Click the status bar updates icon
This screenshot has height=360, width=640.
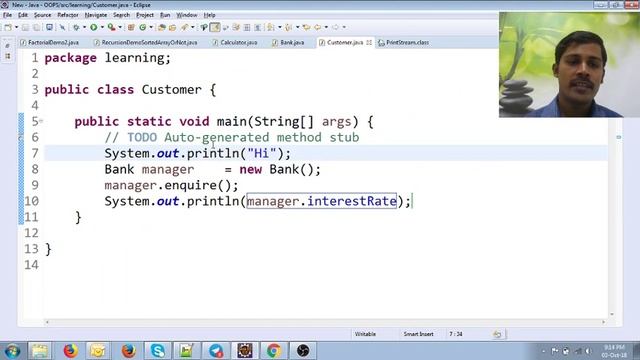point(497,334)
